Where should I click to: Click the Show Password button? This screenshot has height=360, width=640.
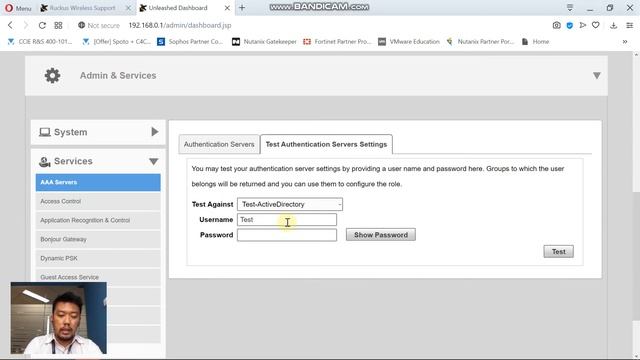coord(381,235)
